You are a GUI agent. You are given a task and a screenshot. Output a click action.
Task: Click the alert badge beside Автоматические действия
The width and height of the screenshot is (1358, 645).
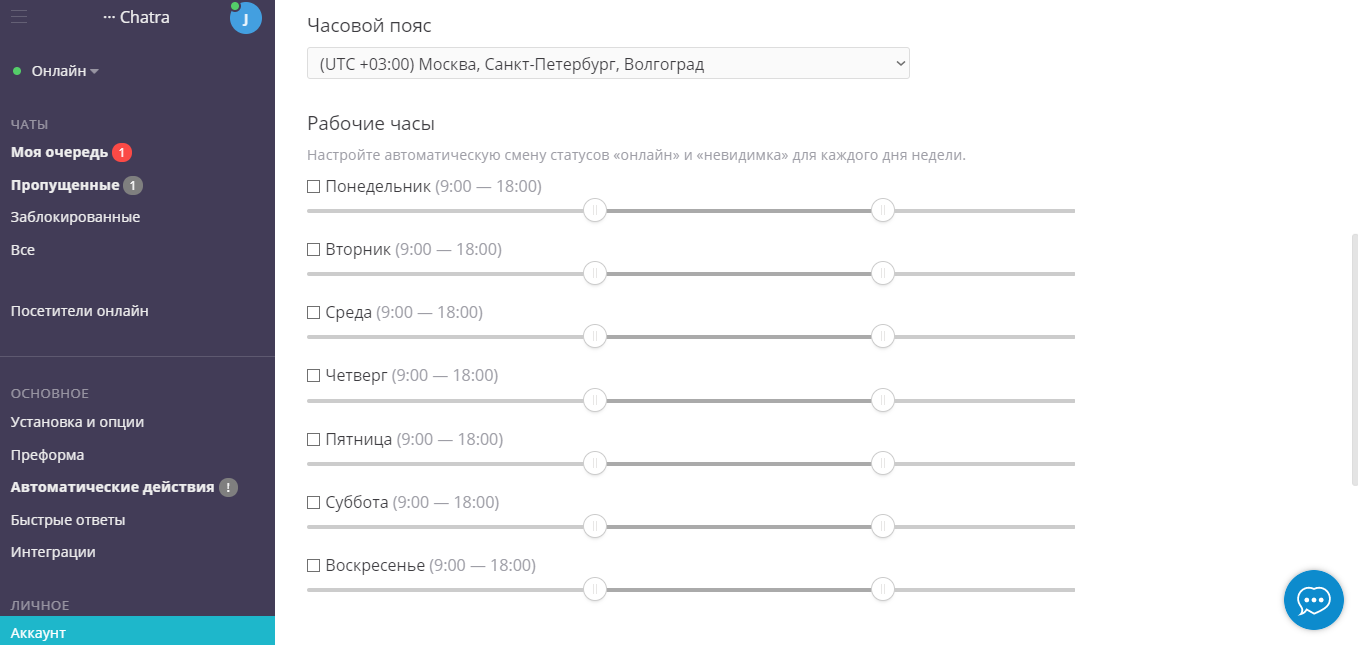[229, 488]
